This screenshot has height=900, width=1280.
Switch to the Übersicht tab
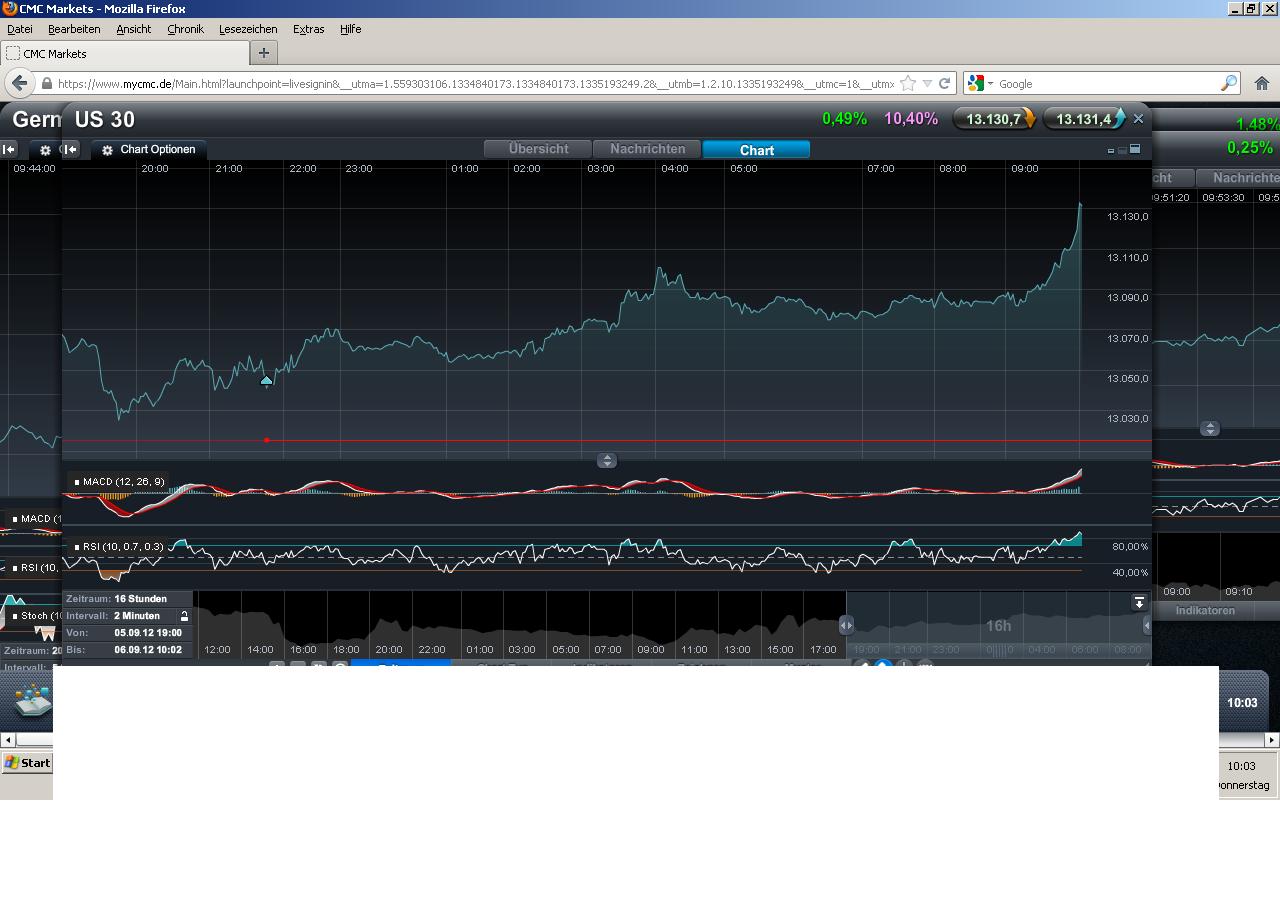click(x=538, y=149)
